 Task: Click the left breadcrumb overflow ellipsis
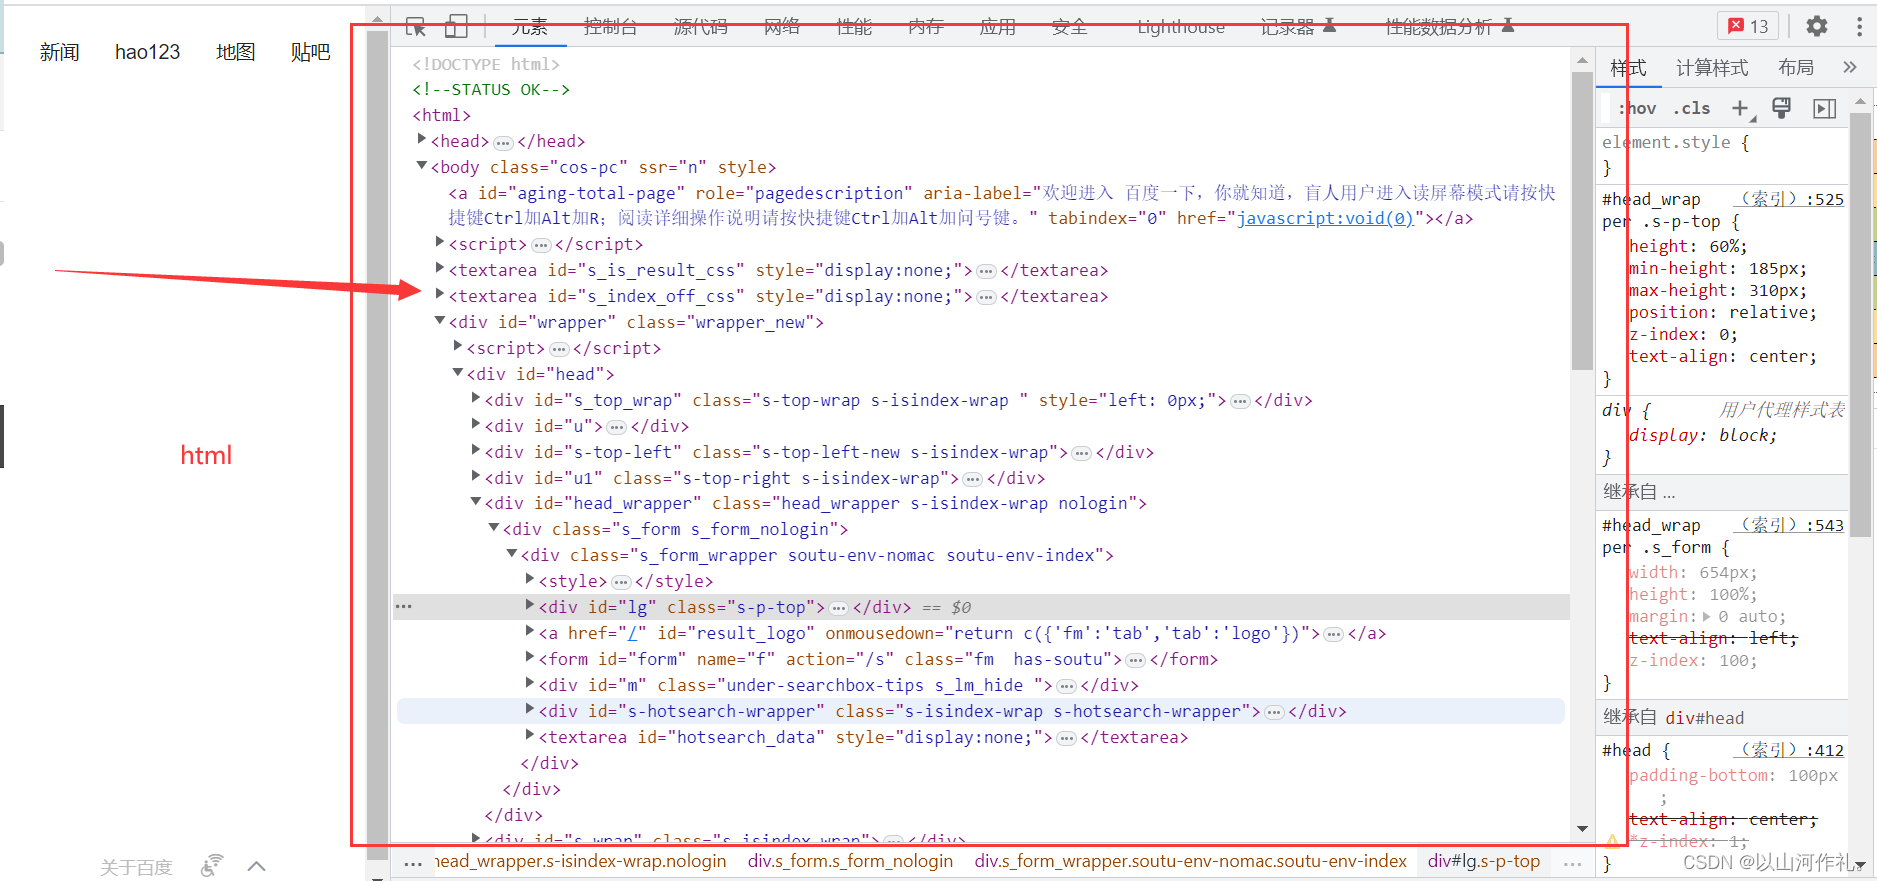[413, 862]
